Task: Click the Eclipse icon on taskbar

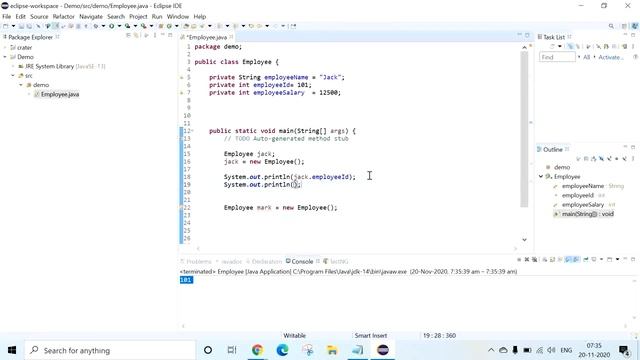Action: coord(382,350)
